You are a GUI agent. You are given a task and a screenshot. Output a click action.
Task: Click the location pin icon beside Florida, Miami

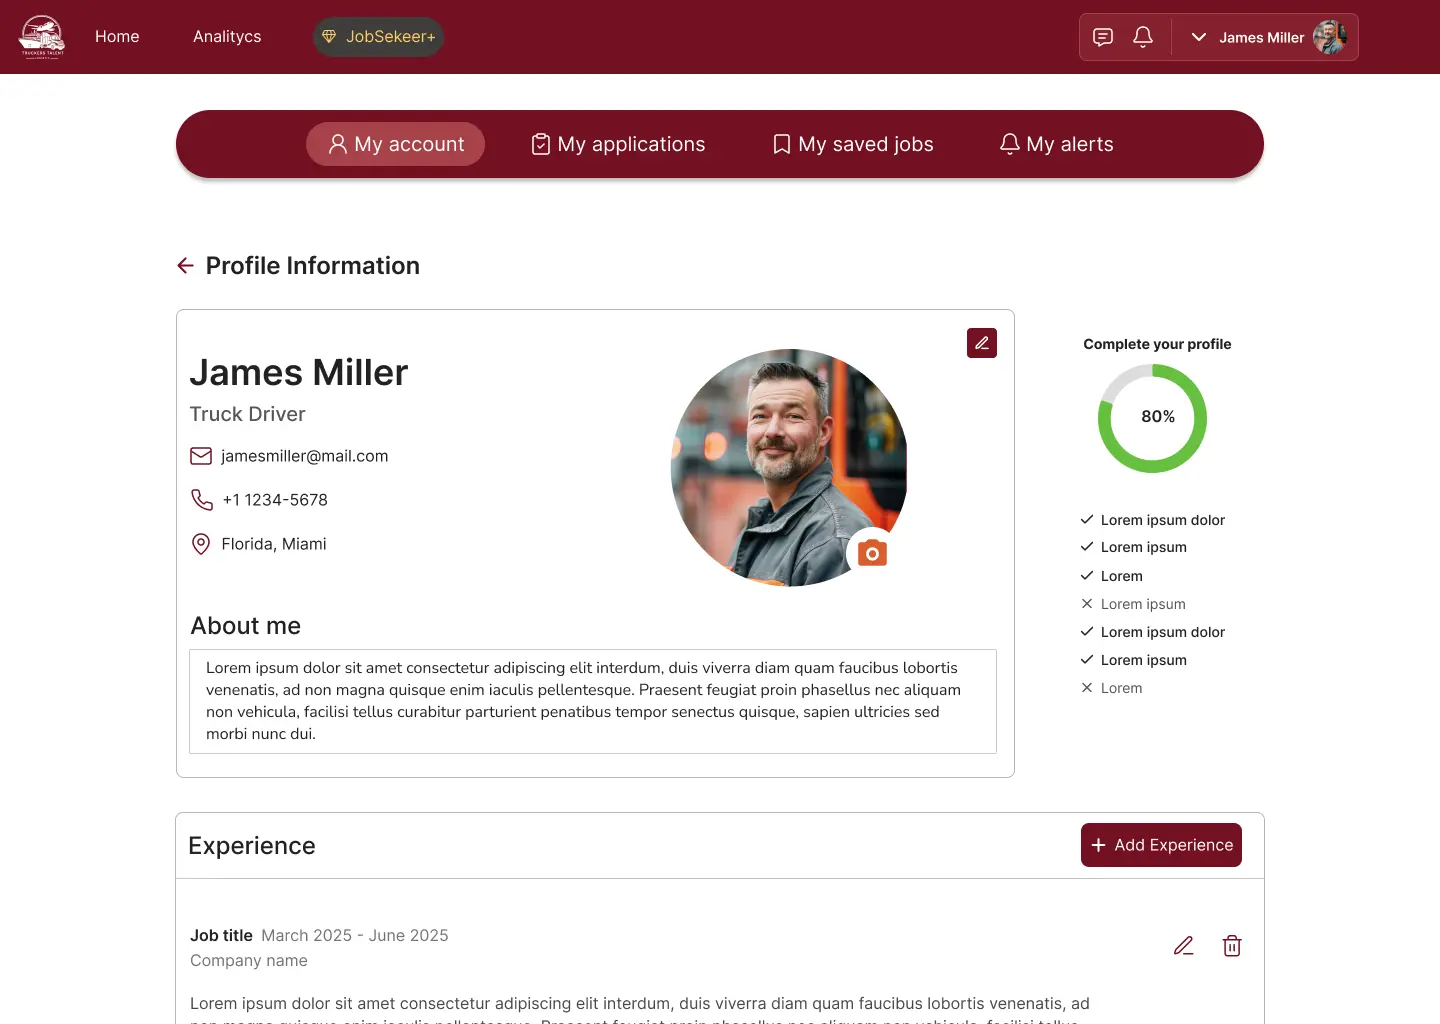(x=201, y=544)
